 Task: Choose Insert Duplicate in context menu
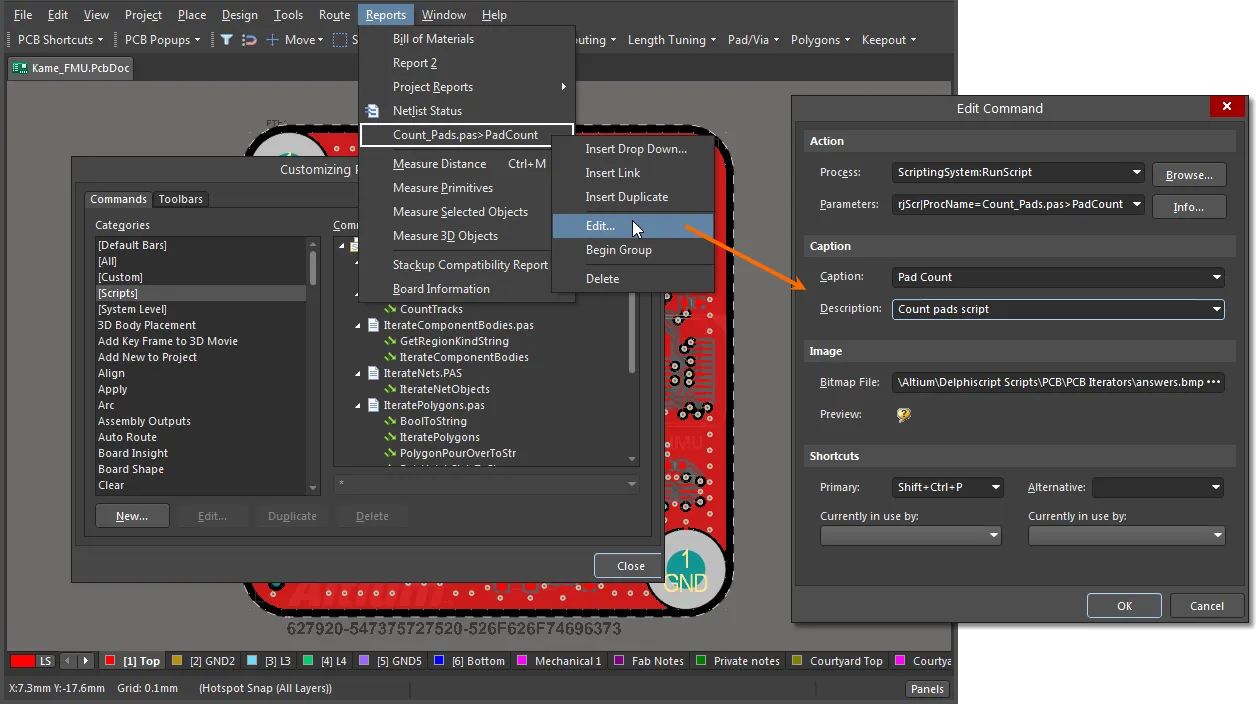626,197
